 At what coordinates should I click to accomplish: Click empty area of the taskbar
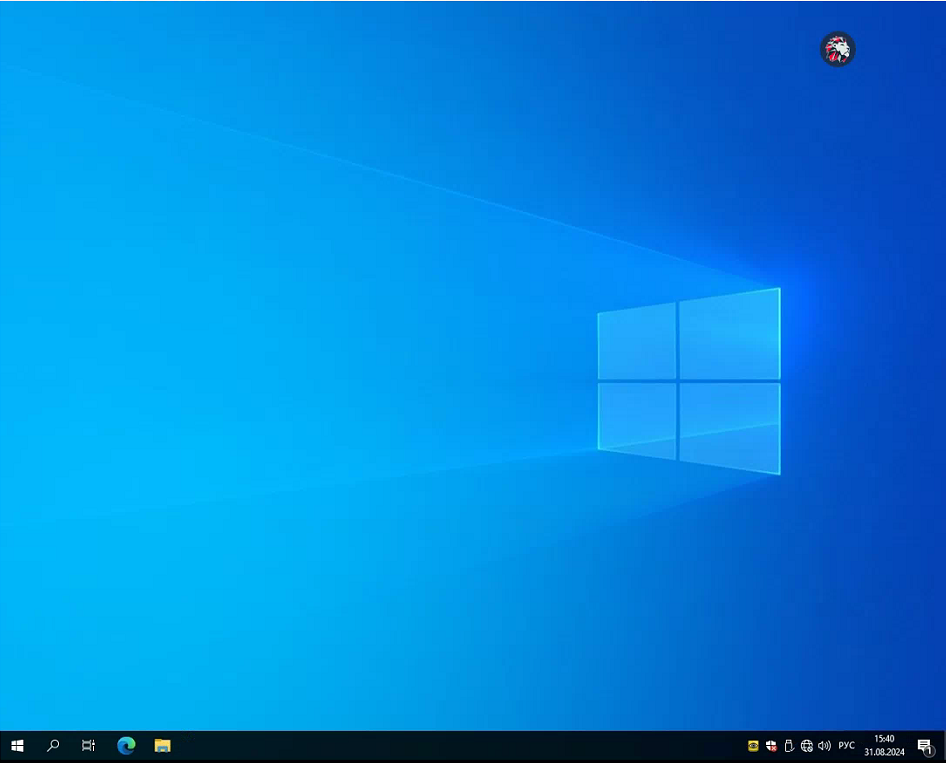tap(452, 747)
